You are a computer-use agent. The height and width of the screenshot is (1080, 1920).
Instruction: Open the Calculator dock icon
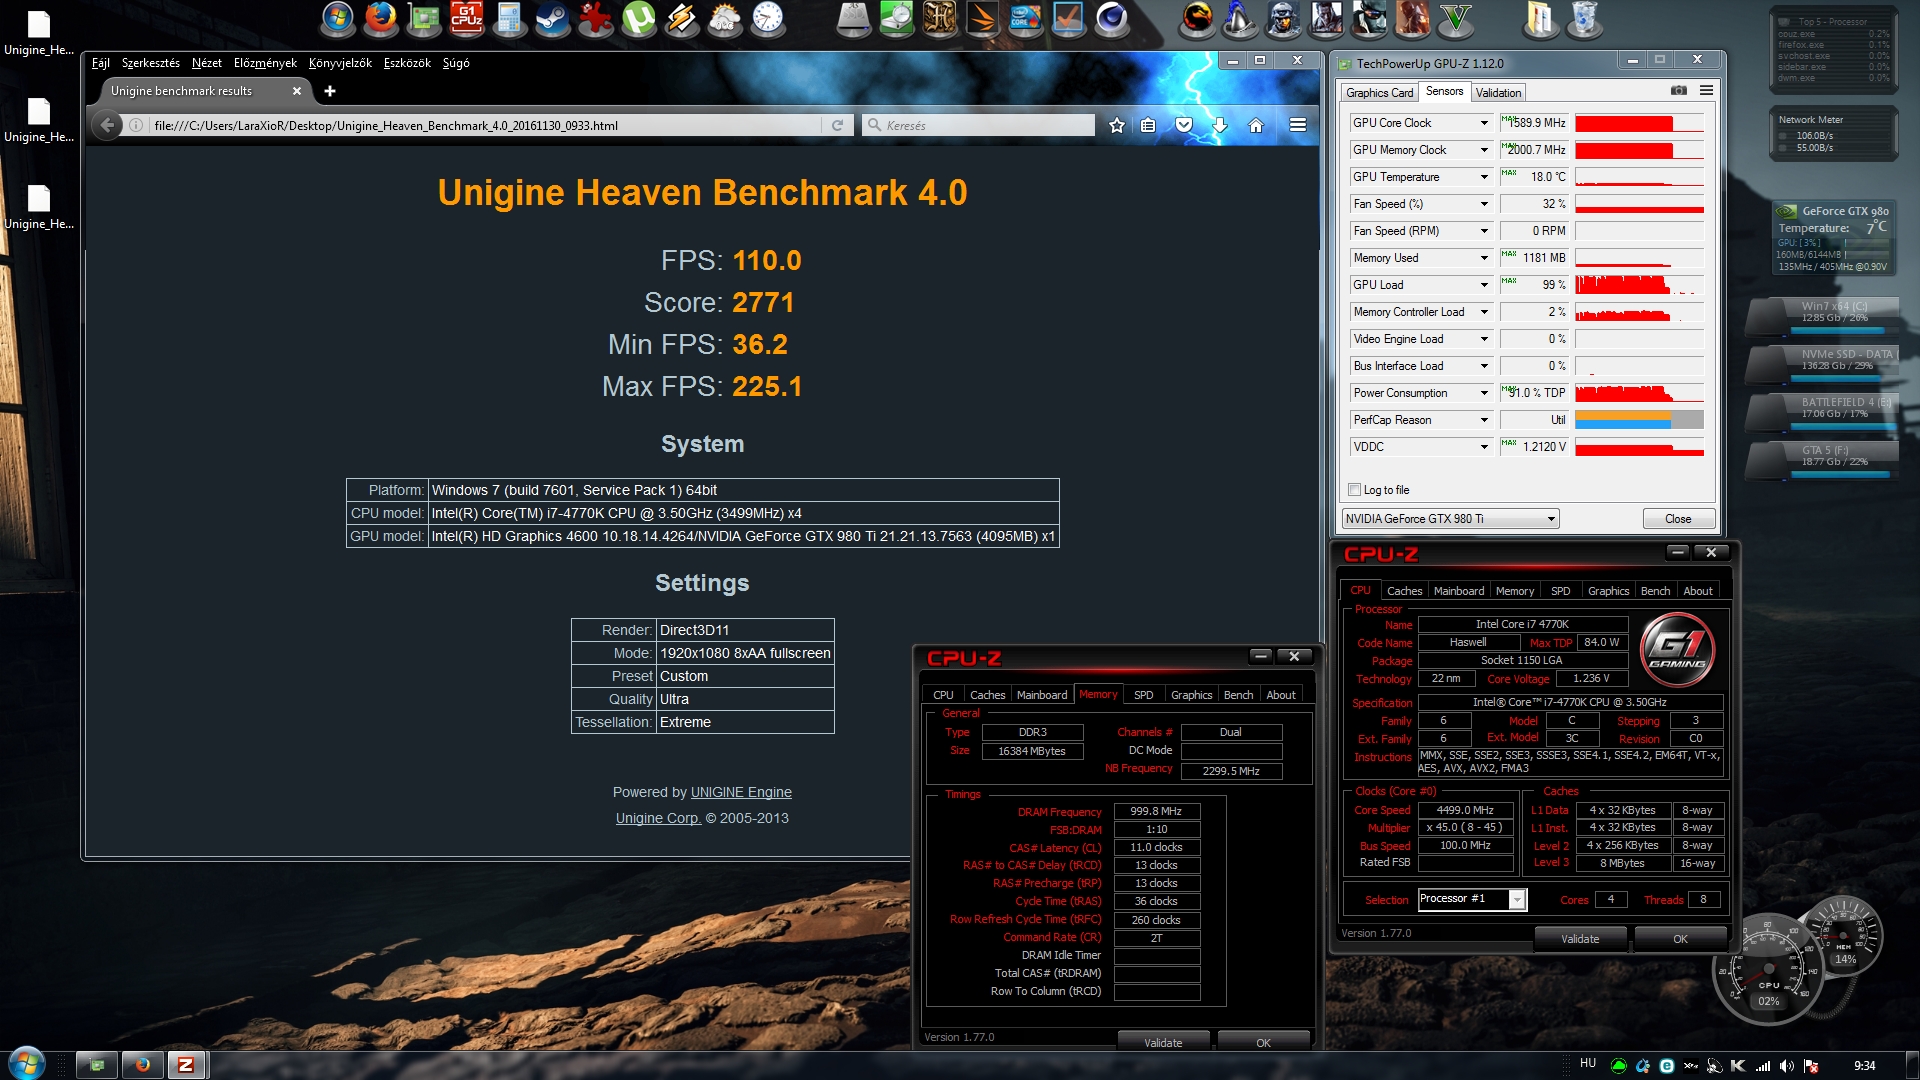(509, 18)
